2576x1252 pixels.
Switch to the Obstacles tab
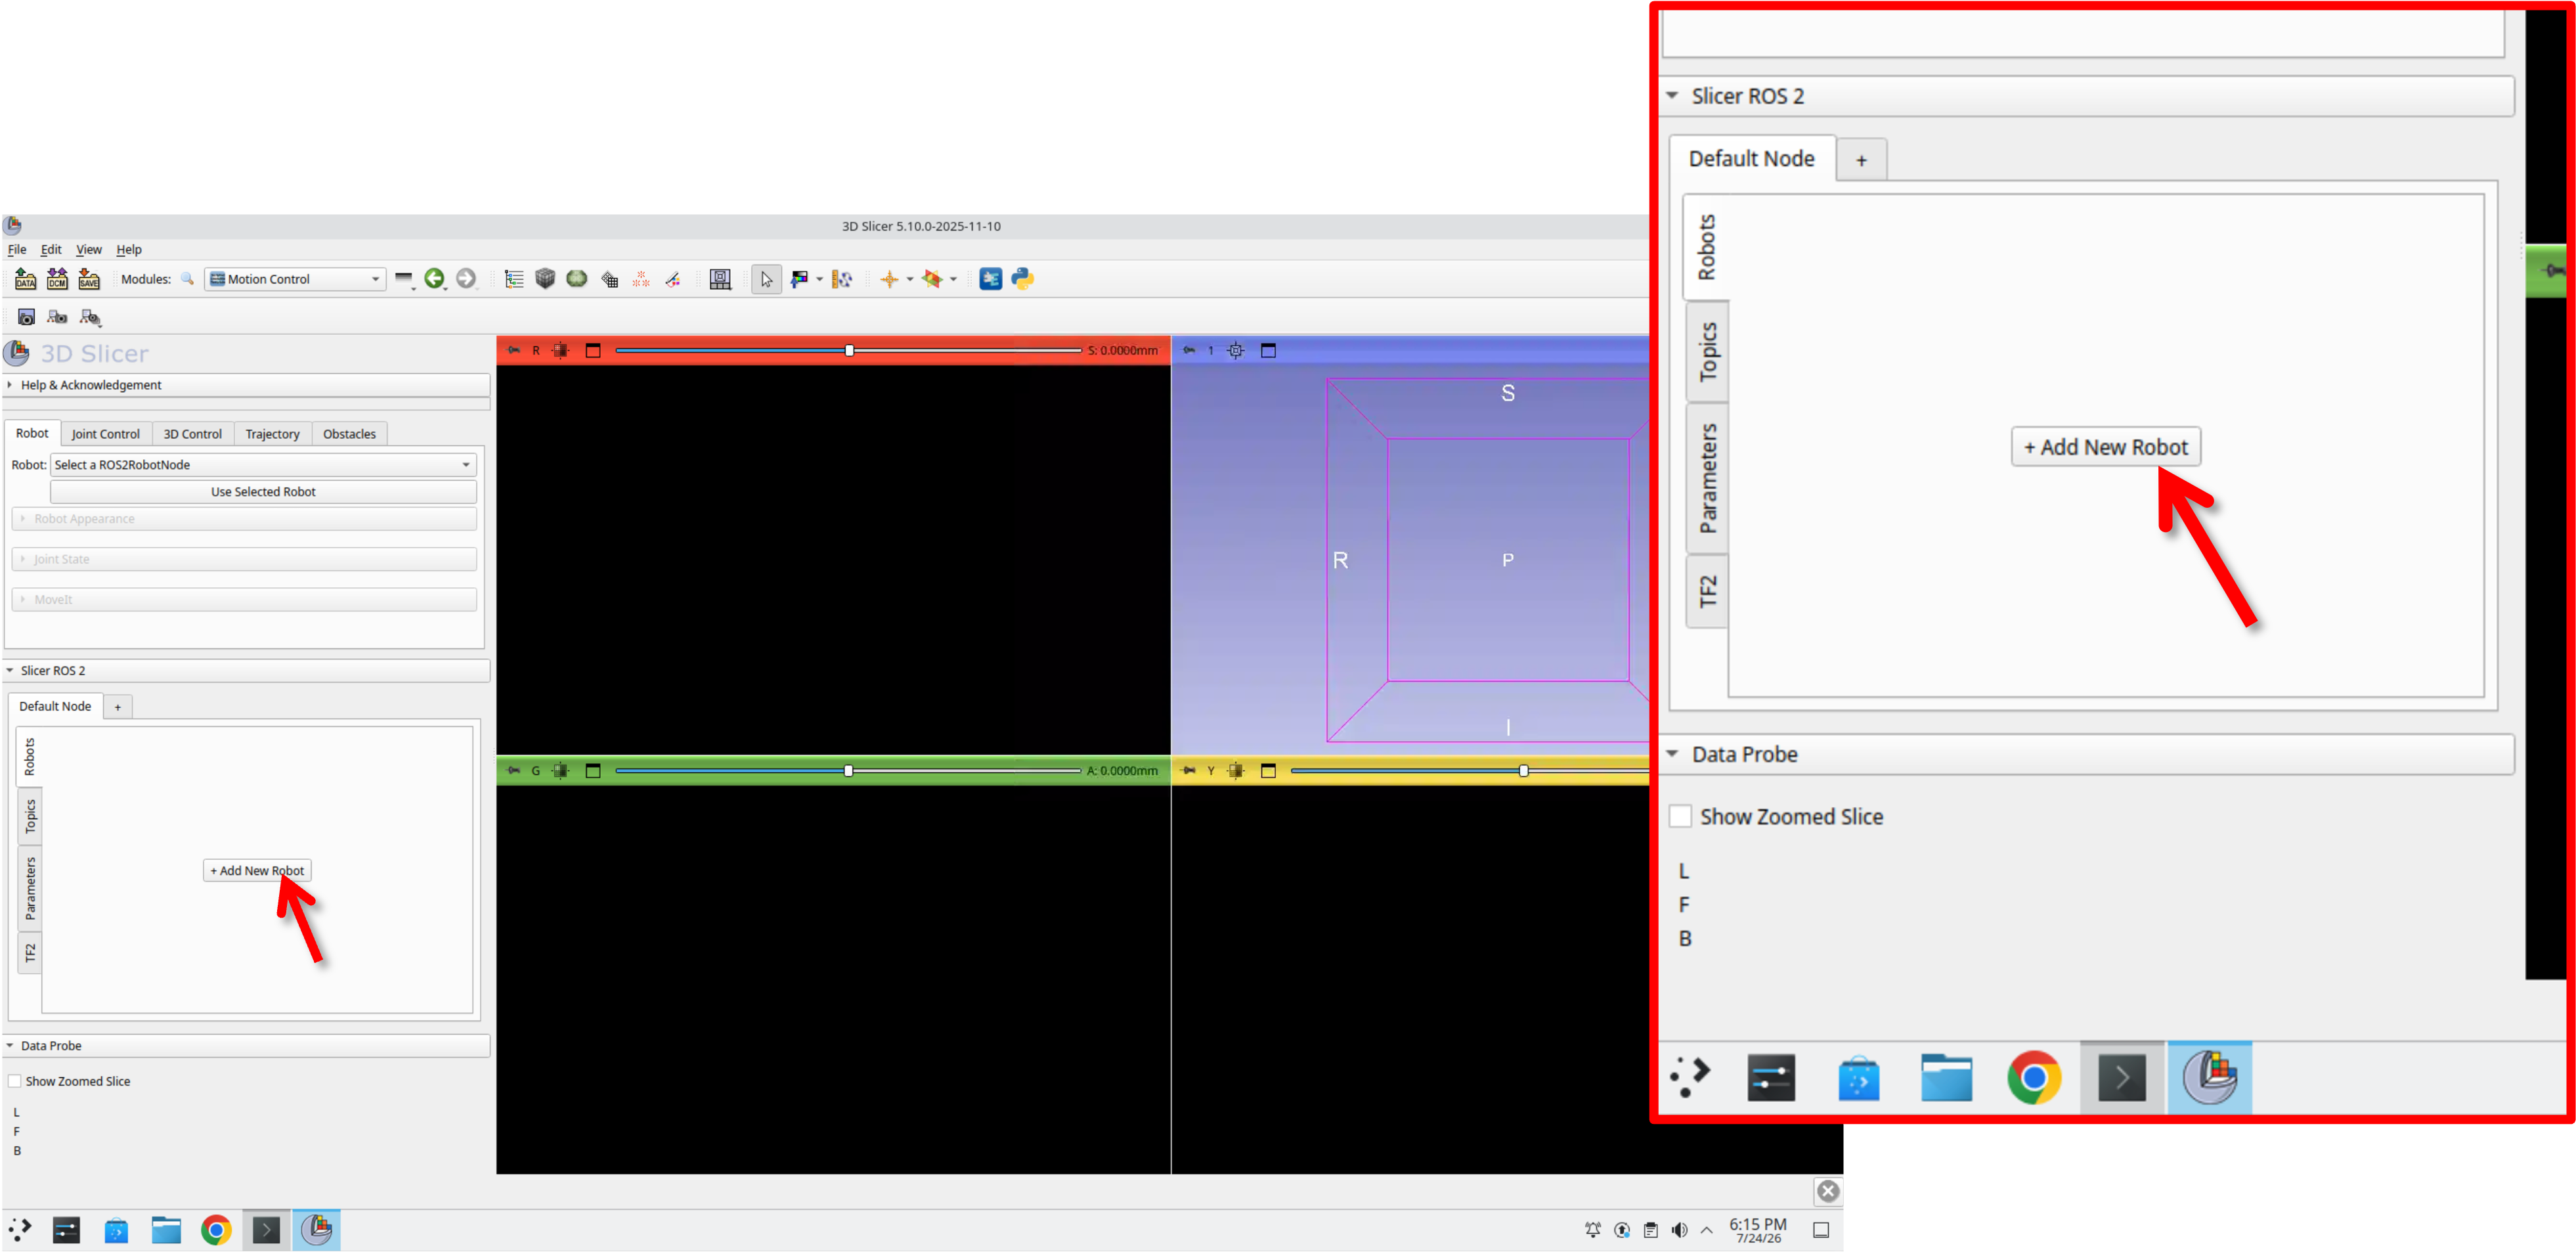point(349,434)
